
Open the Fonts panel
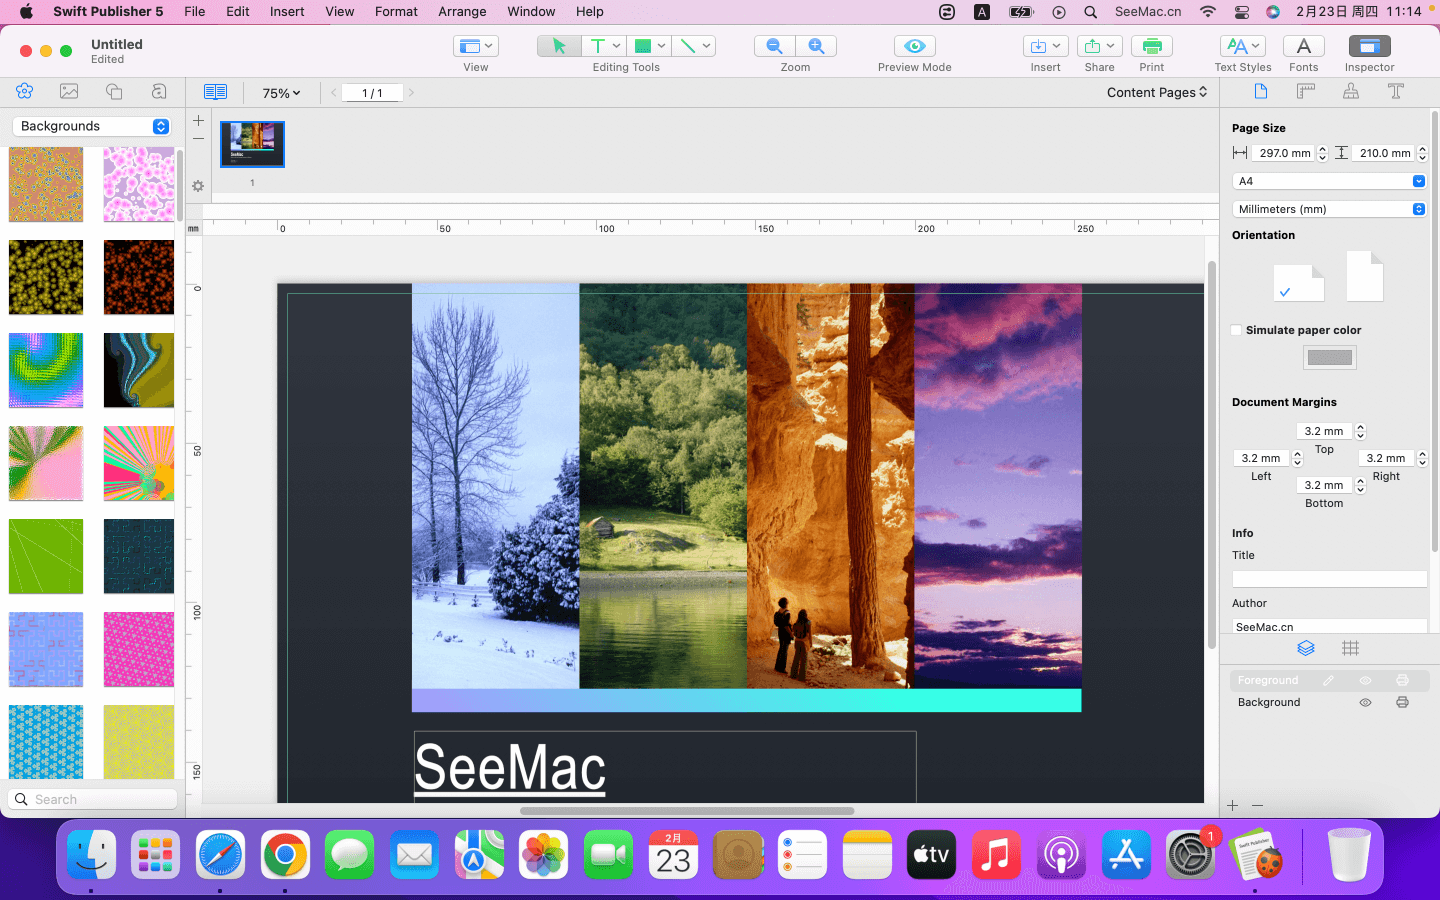pos(1303,46)
